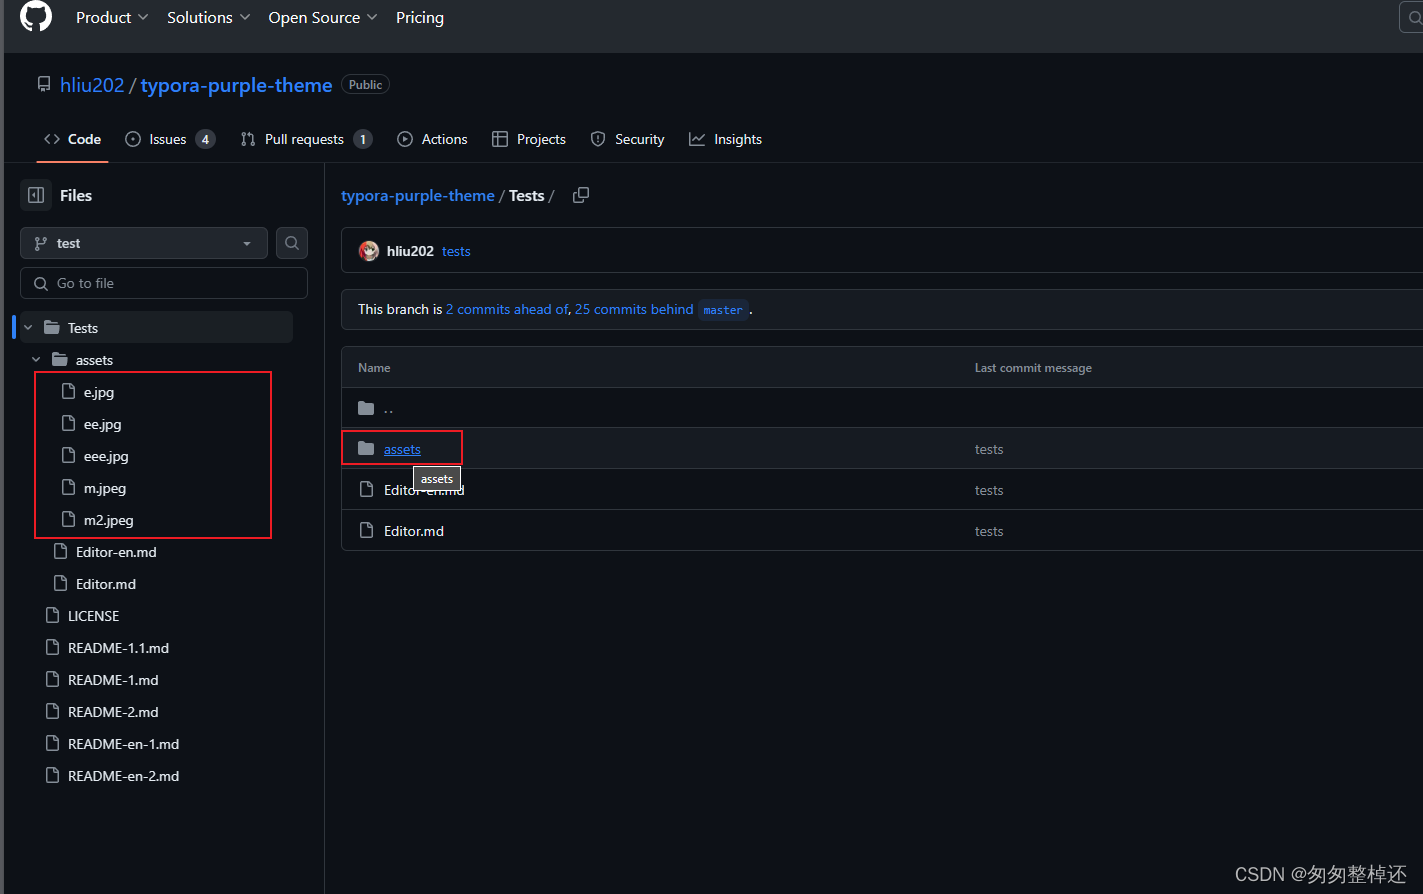Click tests message in Editor.md row

pyautogui.click(x=989, y=531)
